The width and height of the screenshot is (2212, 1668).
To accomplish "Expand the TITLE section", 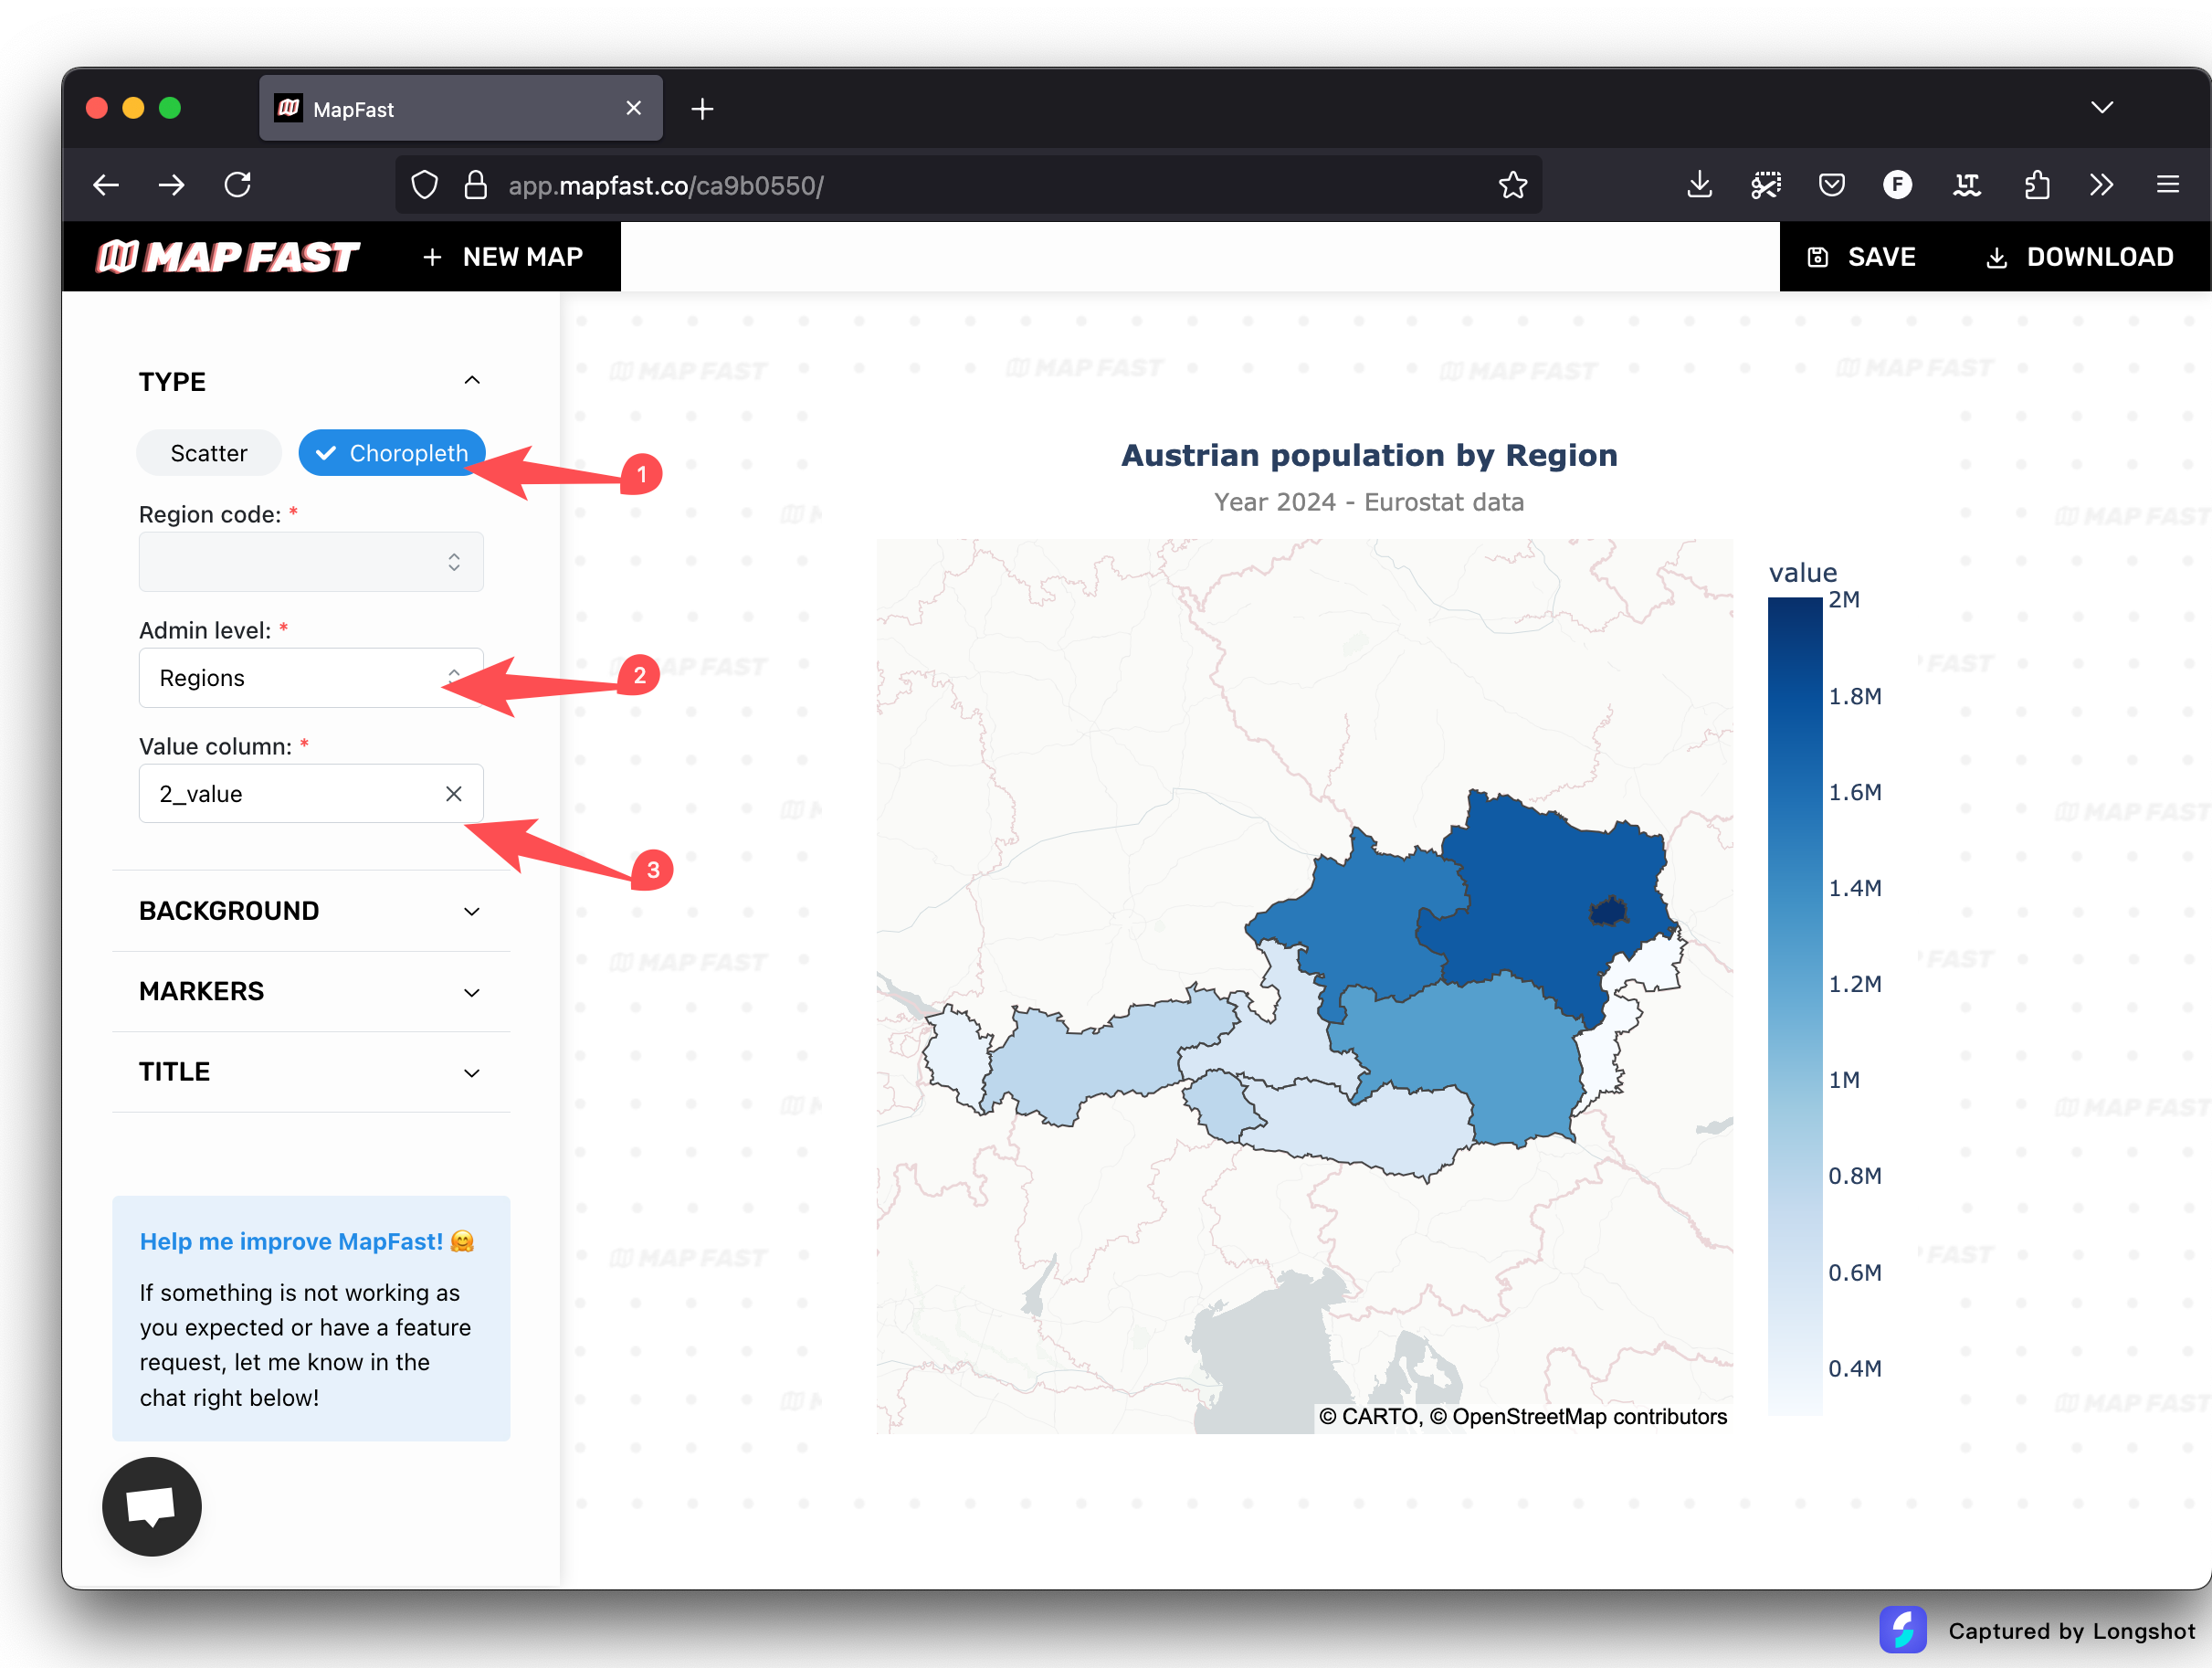I will (x=311, y=1072).
